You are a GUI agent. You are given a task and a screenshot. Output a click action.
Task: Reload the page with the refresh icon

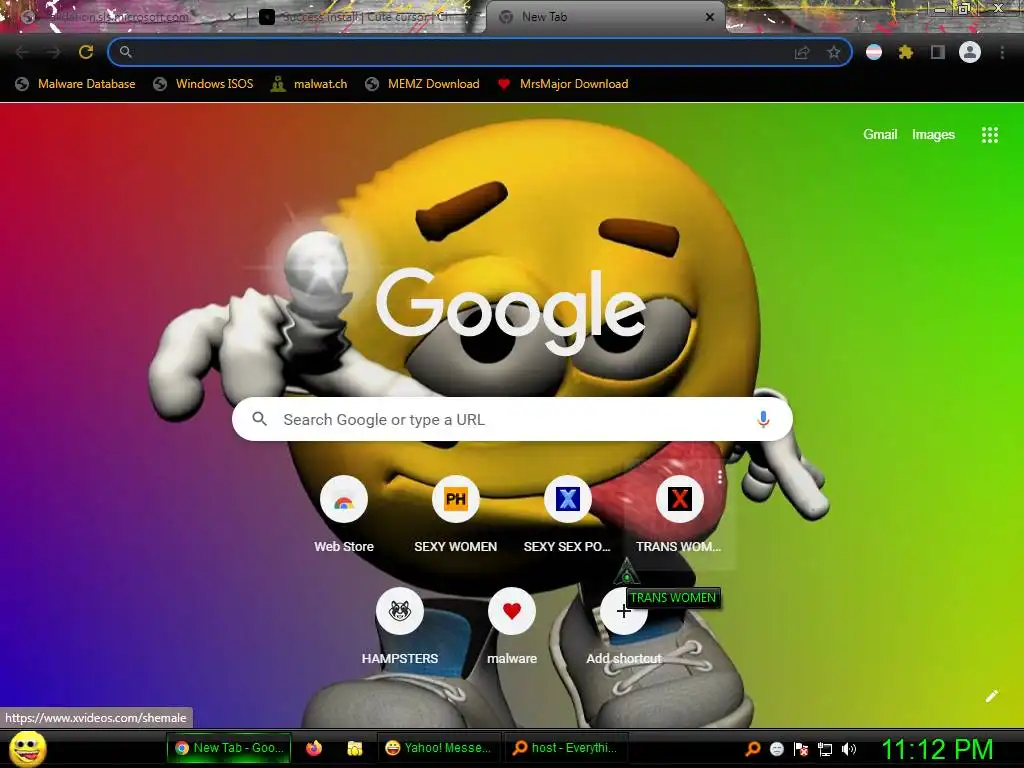(x=86, y=52)
